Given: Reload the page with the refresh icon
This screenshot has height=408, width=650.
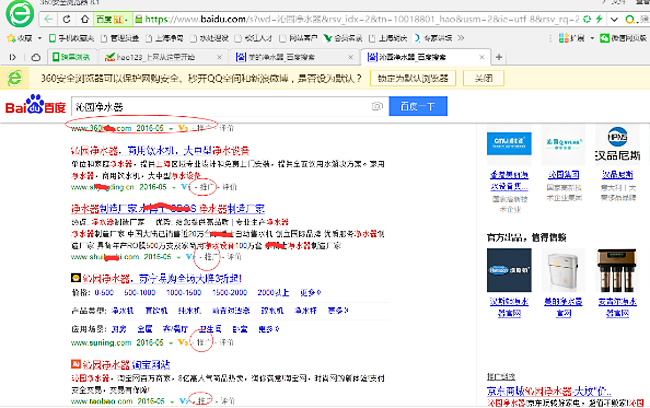Looking at the screenshot, I should coord(66,19).
